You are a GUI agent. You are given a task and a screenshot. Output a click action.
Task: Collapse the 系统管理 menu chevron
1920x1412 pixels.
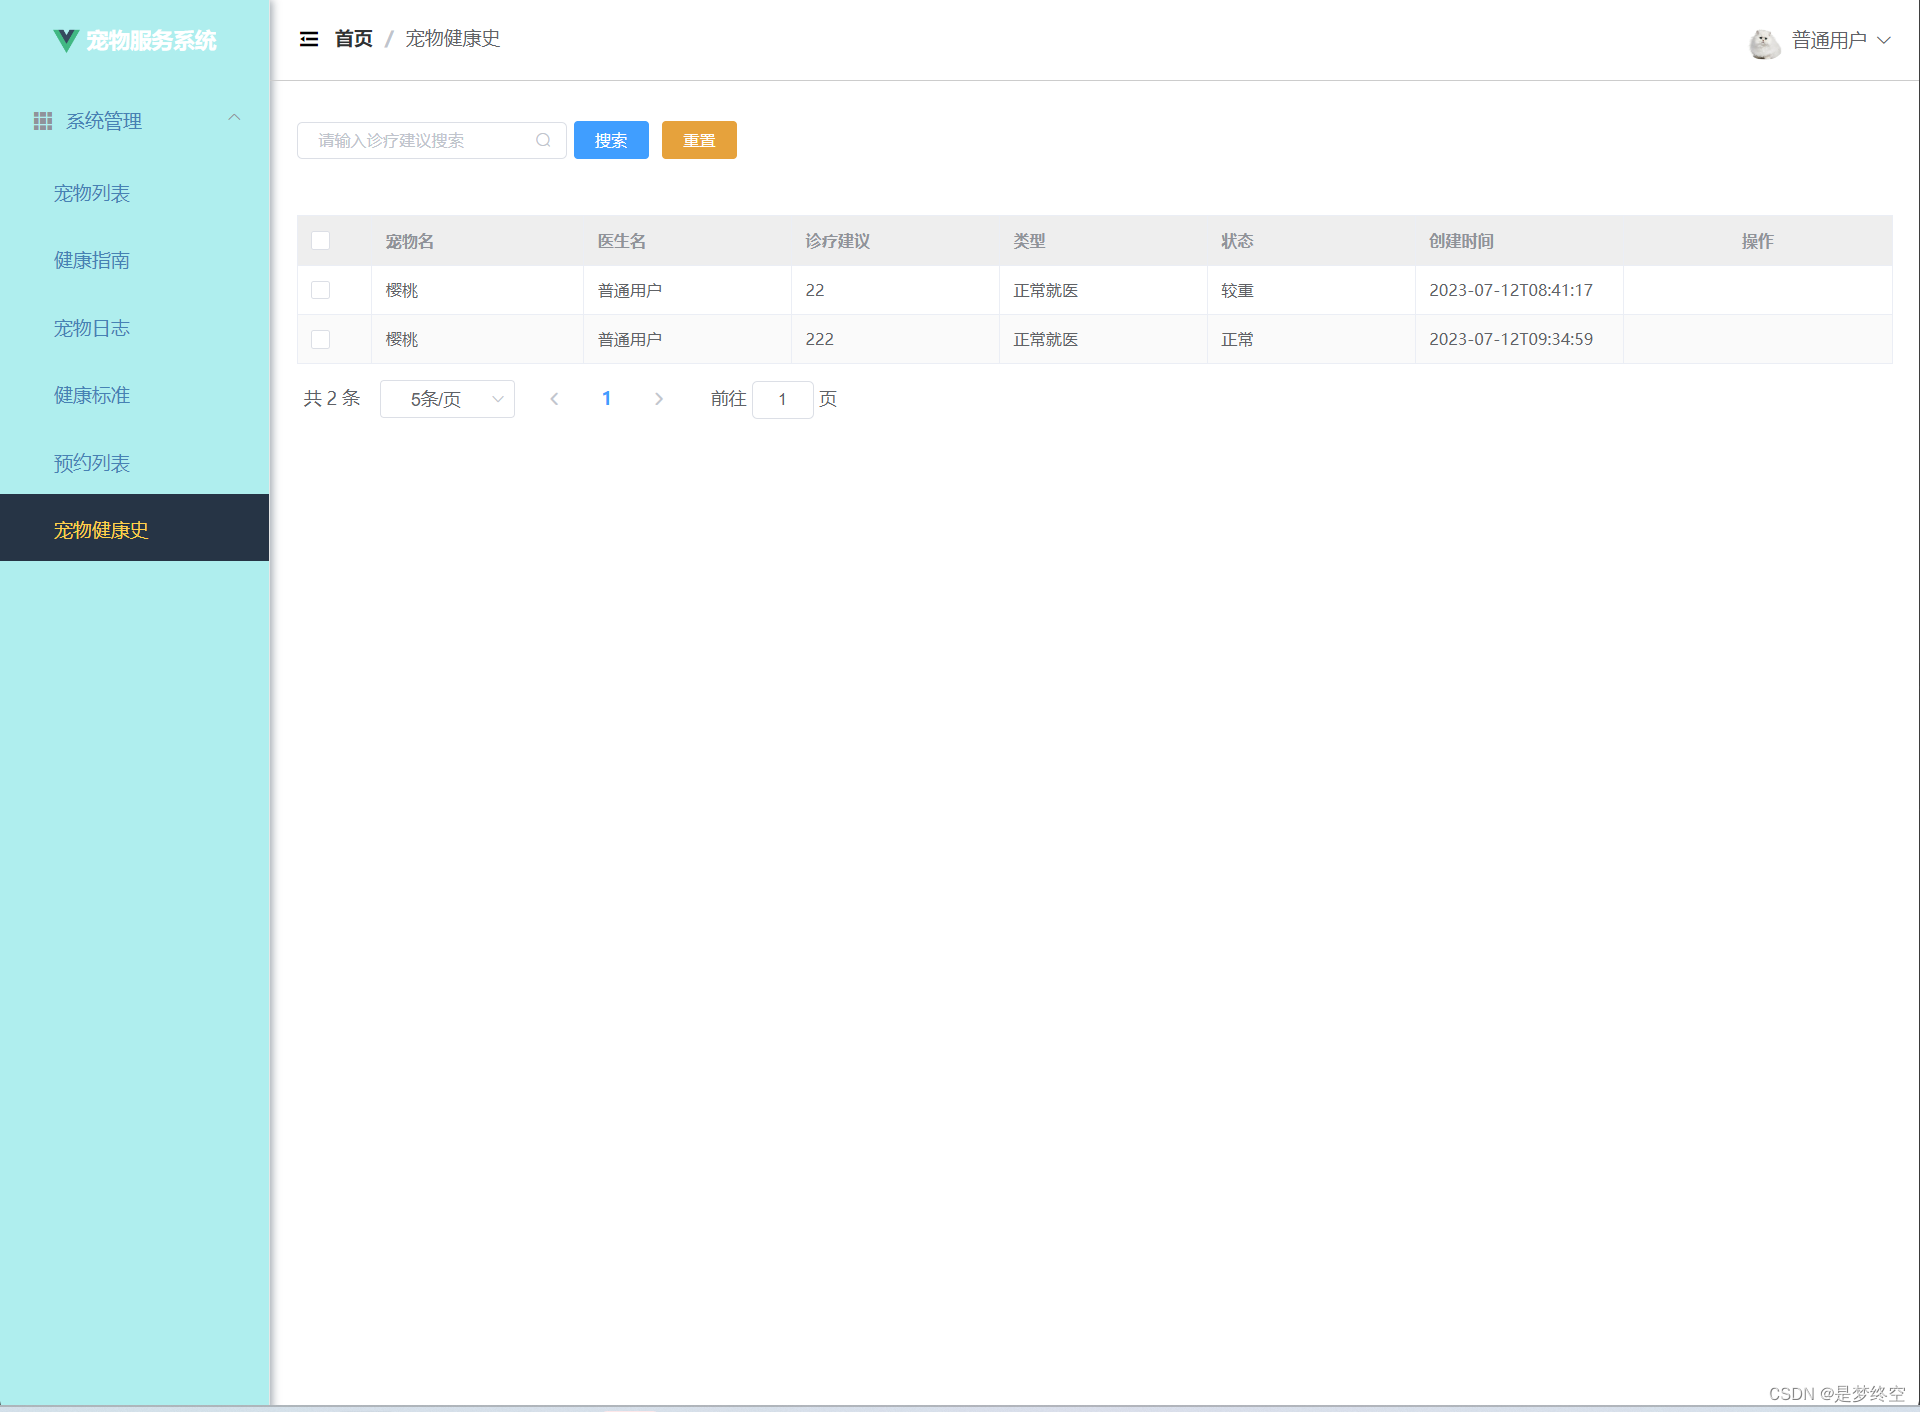pyautogui.click(x=234, y=118)
